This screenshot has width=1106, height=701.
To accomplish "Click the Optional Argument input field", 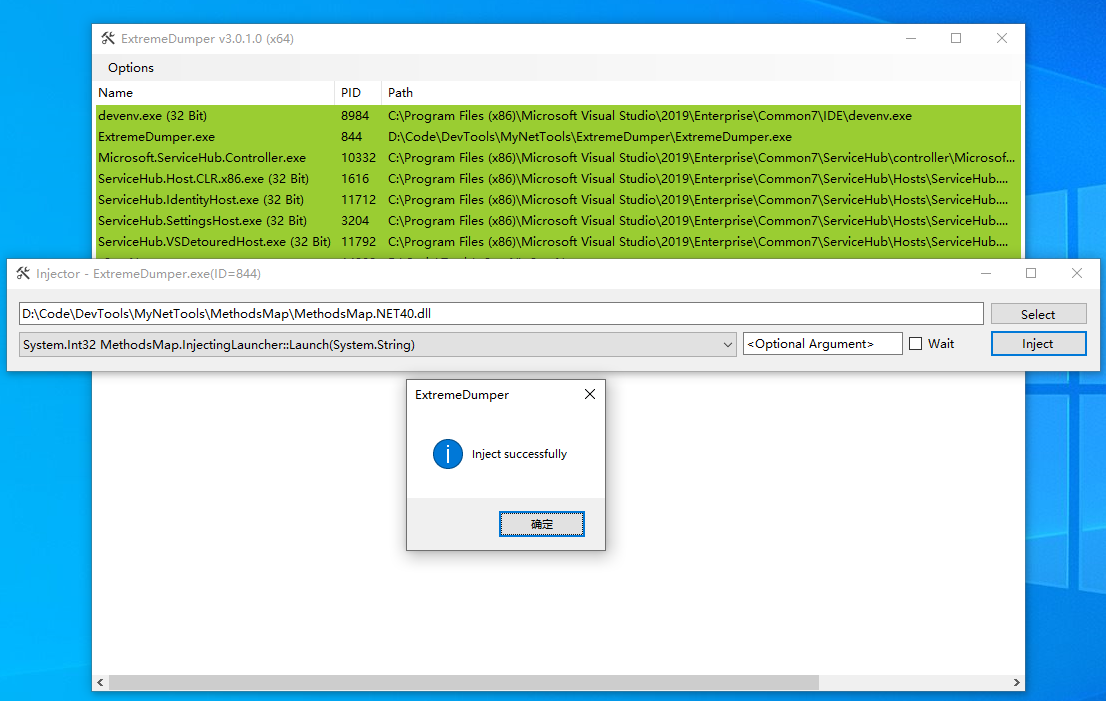I will pyautogui.click(x=822, y=343).
